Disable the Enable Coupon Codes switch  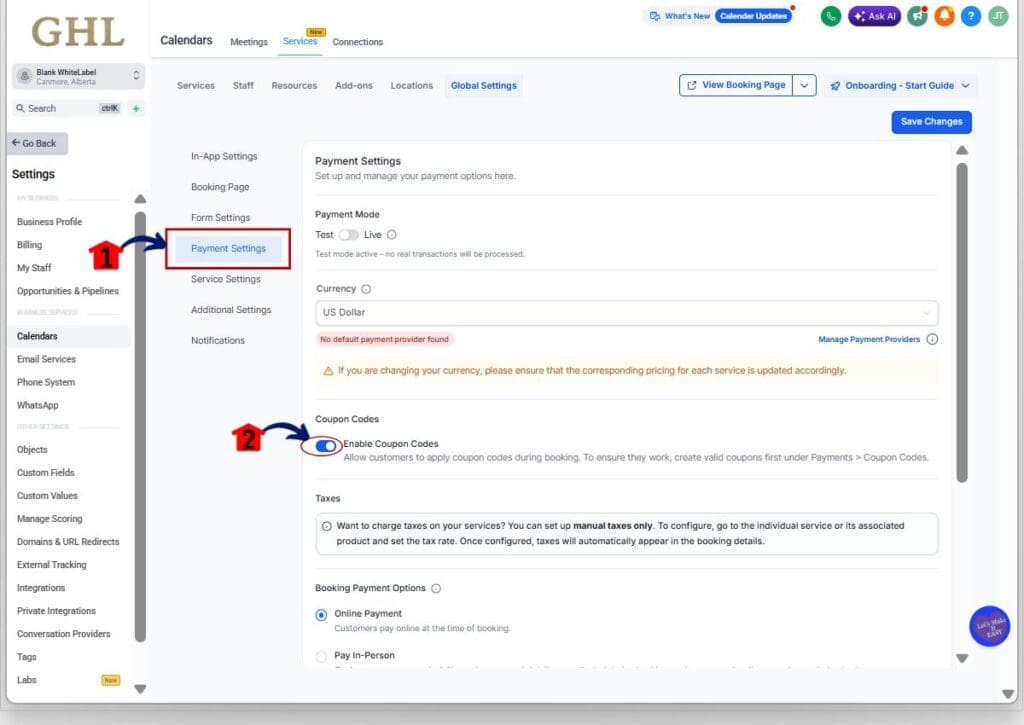325,446
